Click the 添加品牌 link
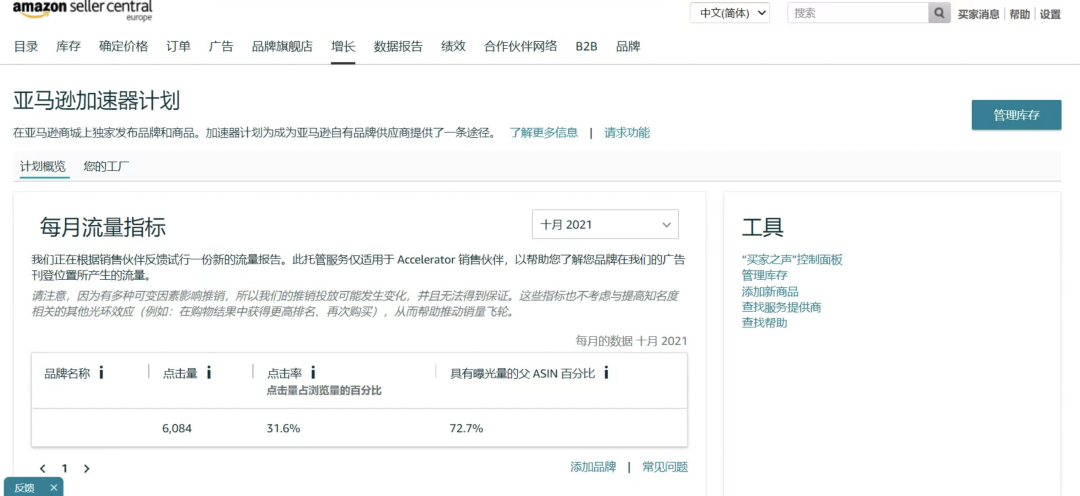Viewport: 1080px width, 496px height. tap(593, 467)
